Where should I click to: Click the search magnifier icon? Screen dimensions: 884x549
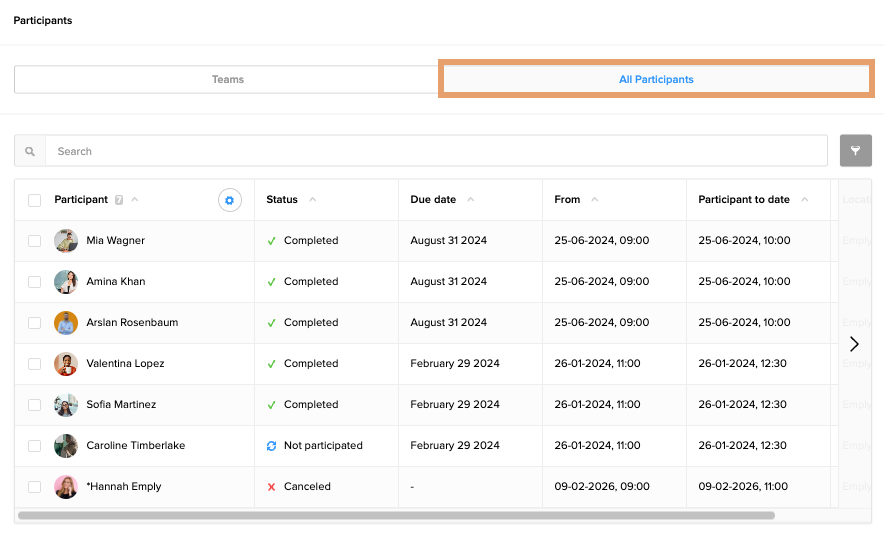click(x=30, y=152)
